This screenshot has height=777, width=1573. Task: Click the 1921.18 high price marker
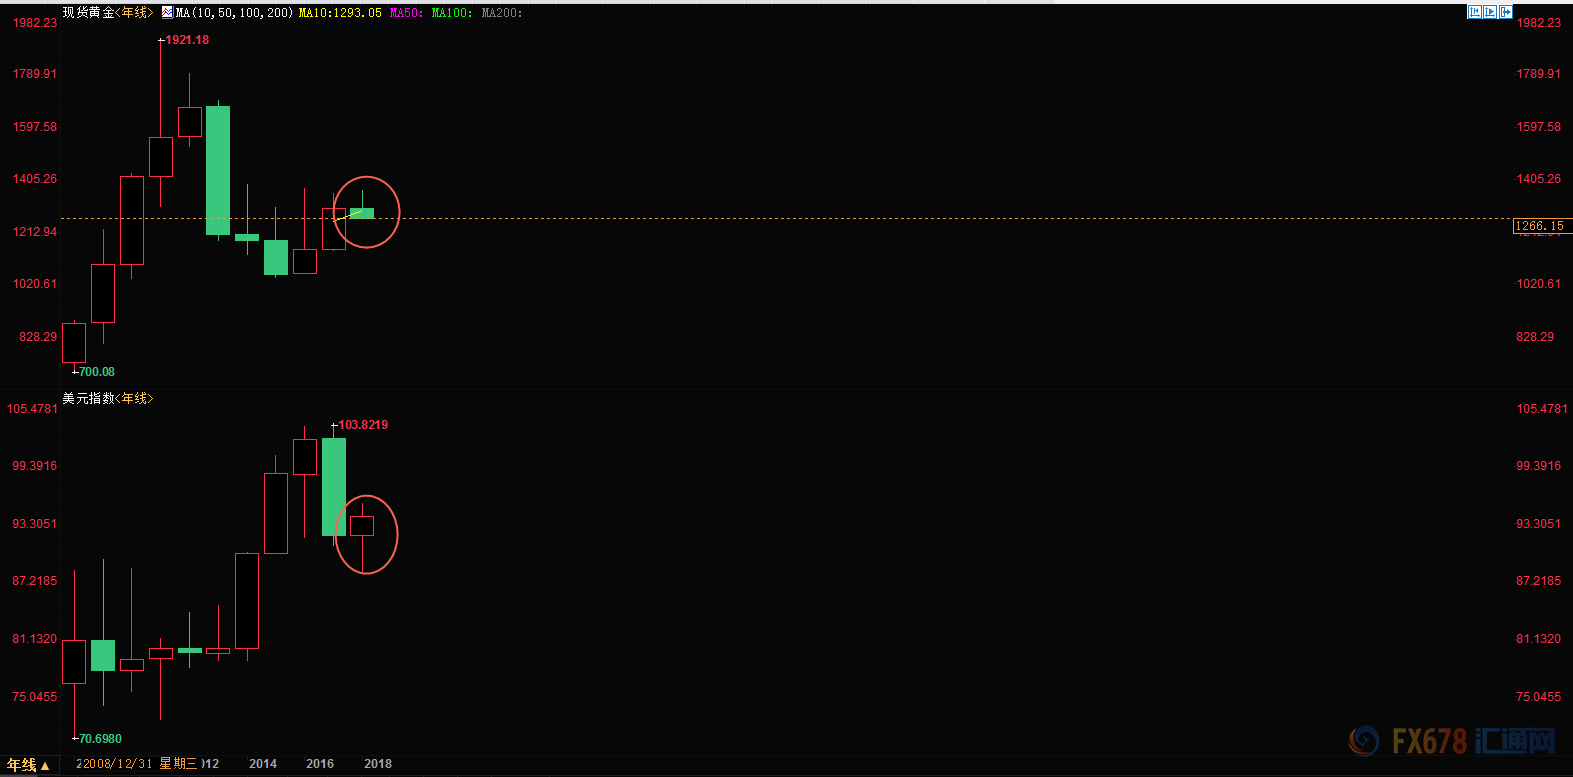point(187,40)
